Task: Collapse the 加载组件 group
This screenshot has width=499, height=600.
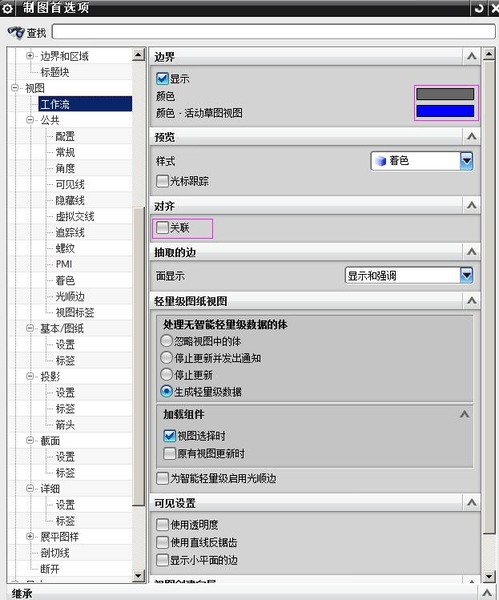Action: (x=465, y=414)
